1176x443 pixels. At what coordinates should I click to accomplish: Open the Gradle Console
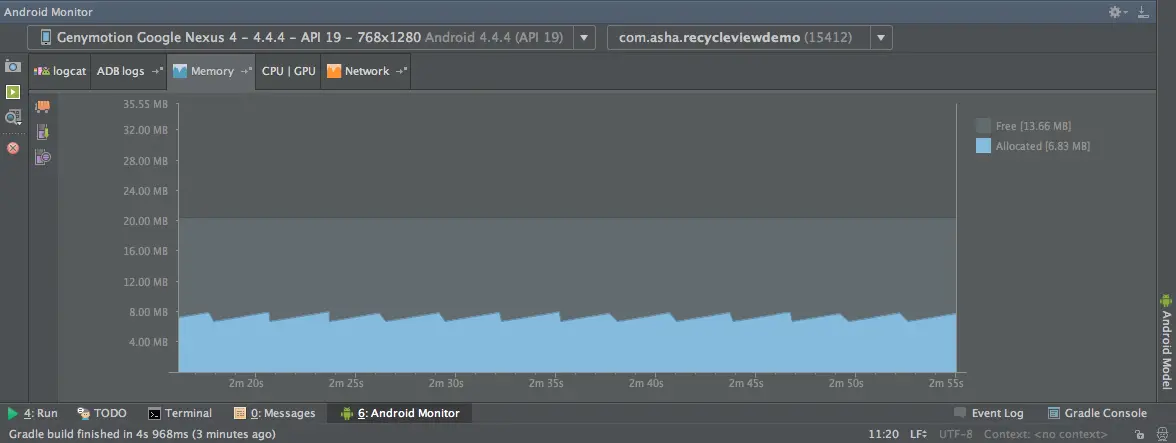[x=1097, y=413]
